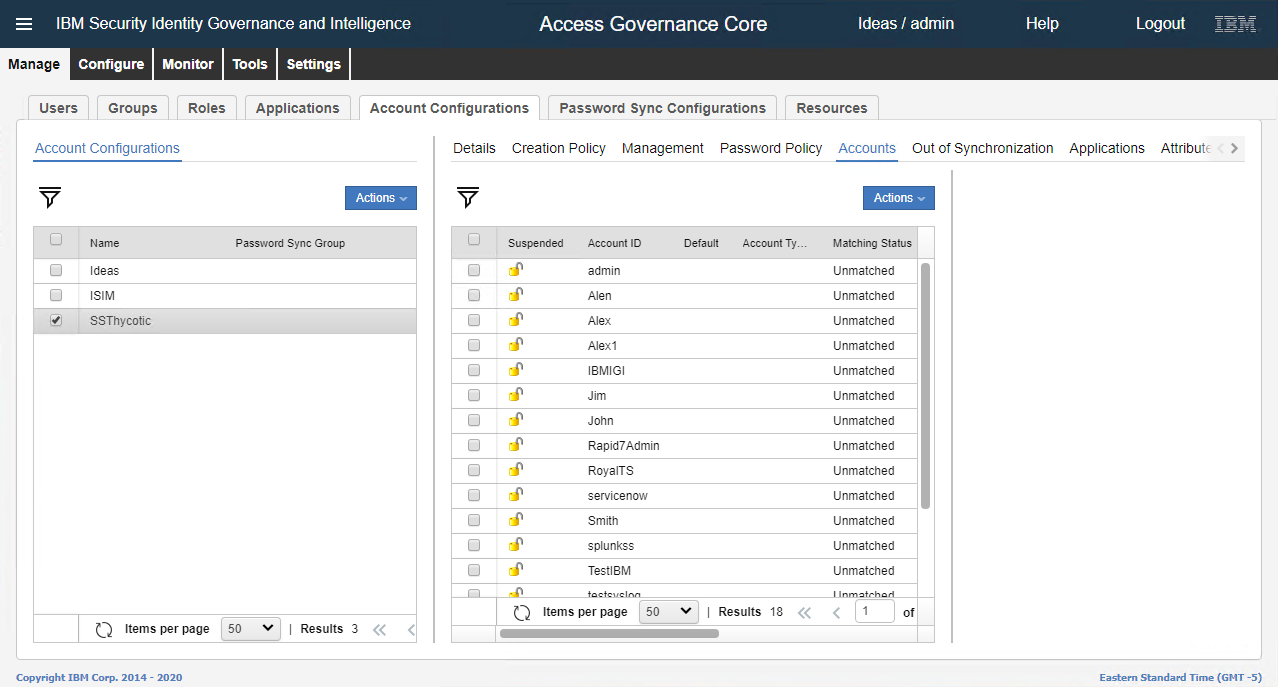1278x687 pixels.
Task: Click the padlock icon beside the Alen account
Action: (x=515, y=295)
